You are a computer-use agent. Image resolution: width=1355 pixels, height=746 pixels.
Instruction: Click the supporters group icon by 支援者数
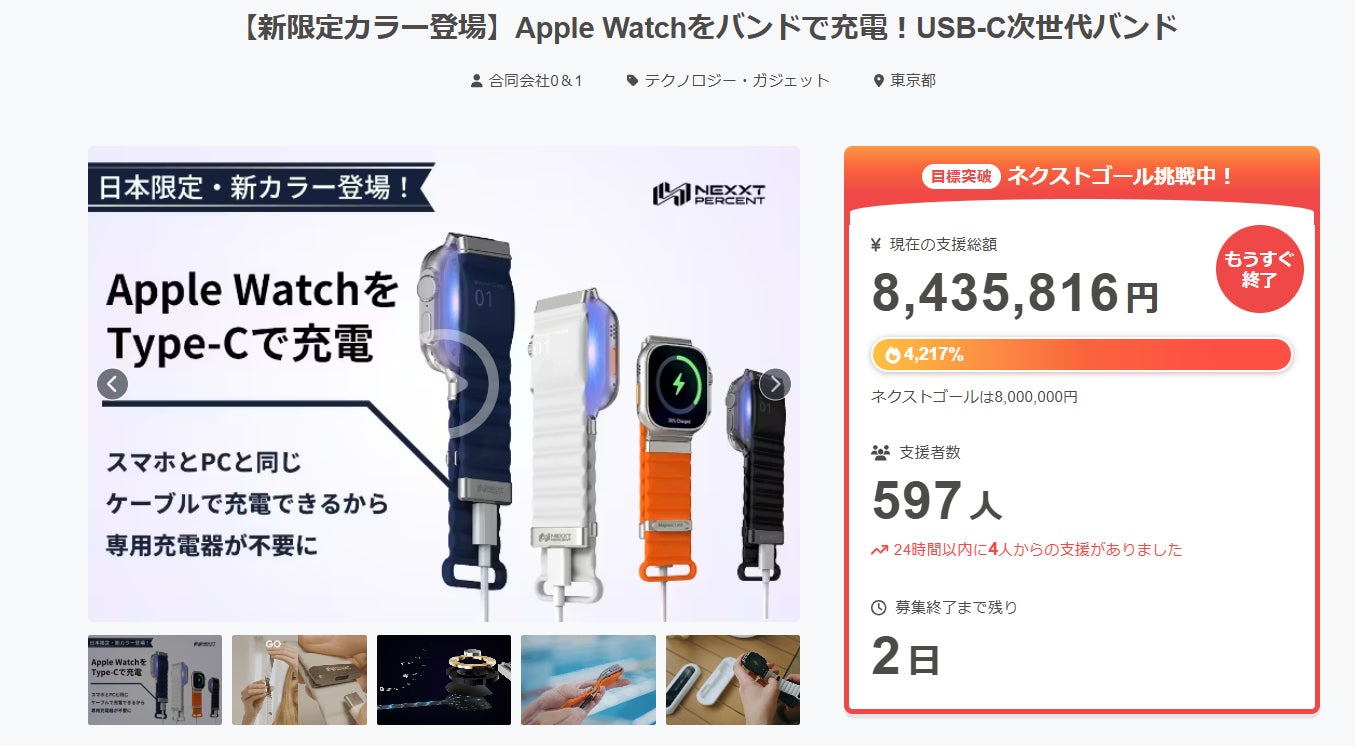[x=880, y=452]
